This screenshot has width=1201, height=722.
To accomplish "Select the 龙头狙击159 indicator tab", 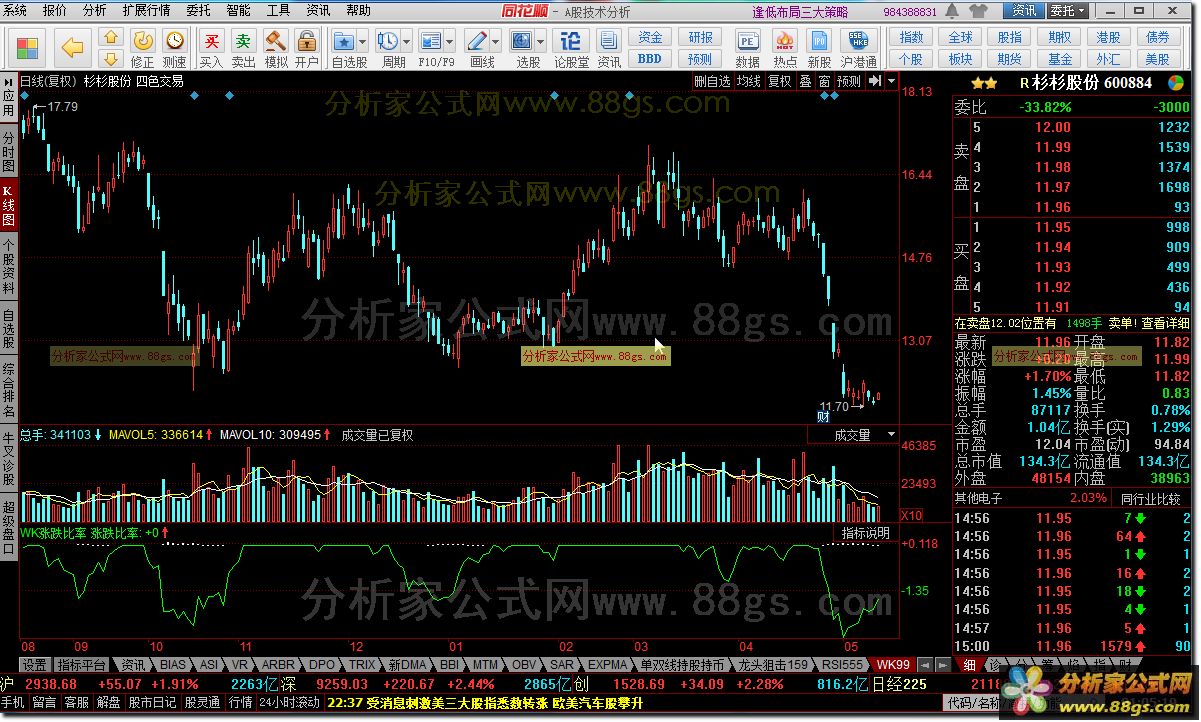I will [x=773, y=664].
